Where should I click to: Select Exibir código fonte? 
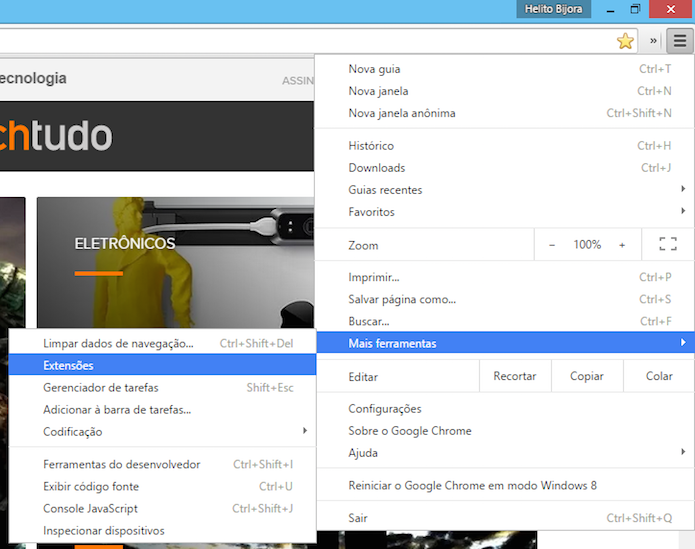162,487
